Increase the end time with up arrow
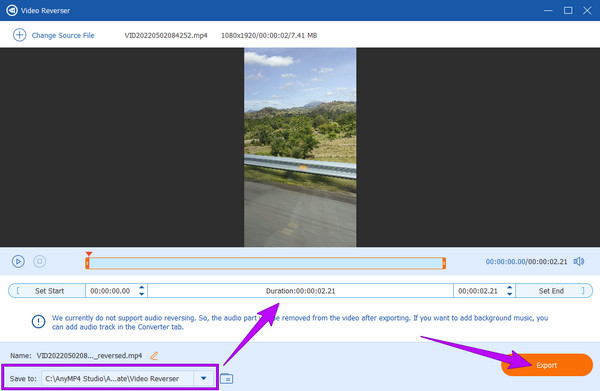Screen dimensions: 600x391 coord(509,287)
